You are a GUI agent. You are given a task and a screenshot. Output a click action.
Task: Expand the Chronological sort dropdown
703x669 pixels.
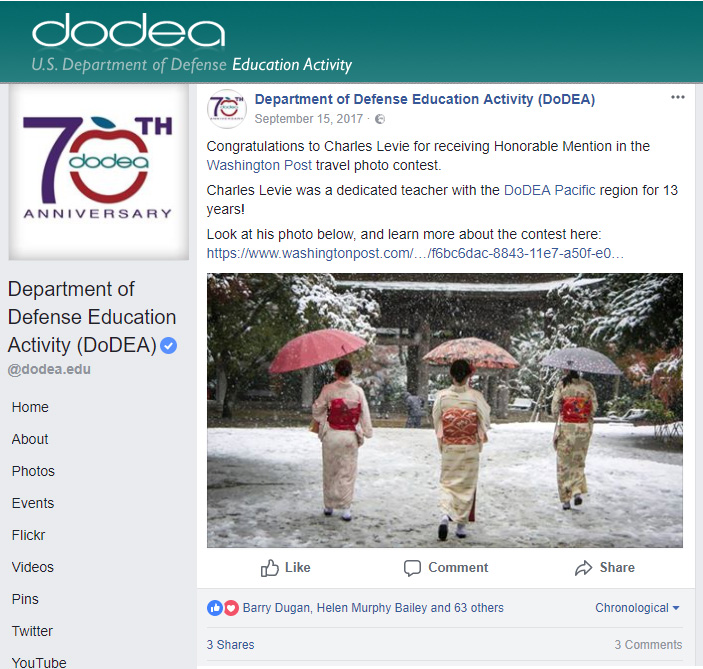(x=637, y=608)
